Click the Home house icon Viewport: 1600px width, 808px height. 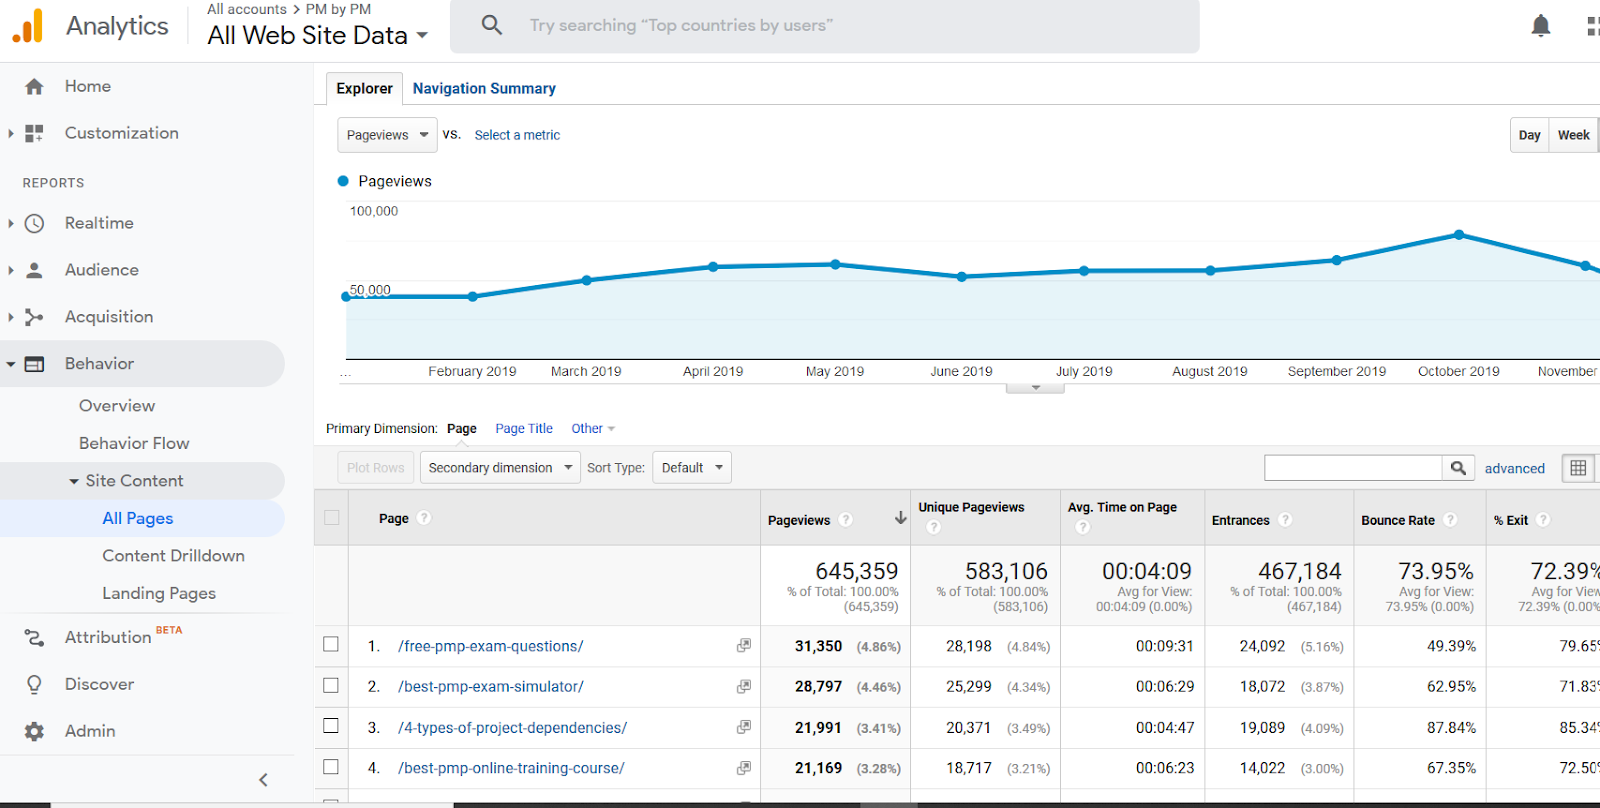point(34,87)
